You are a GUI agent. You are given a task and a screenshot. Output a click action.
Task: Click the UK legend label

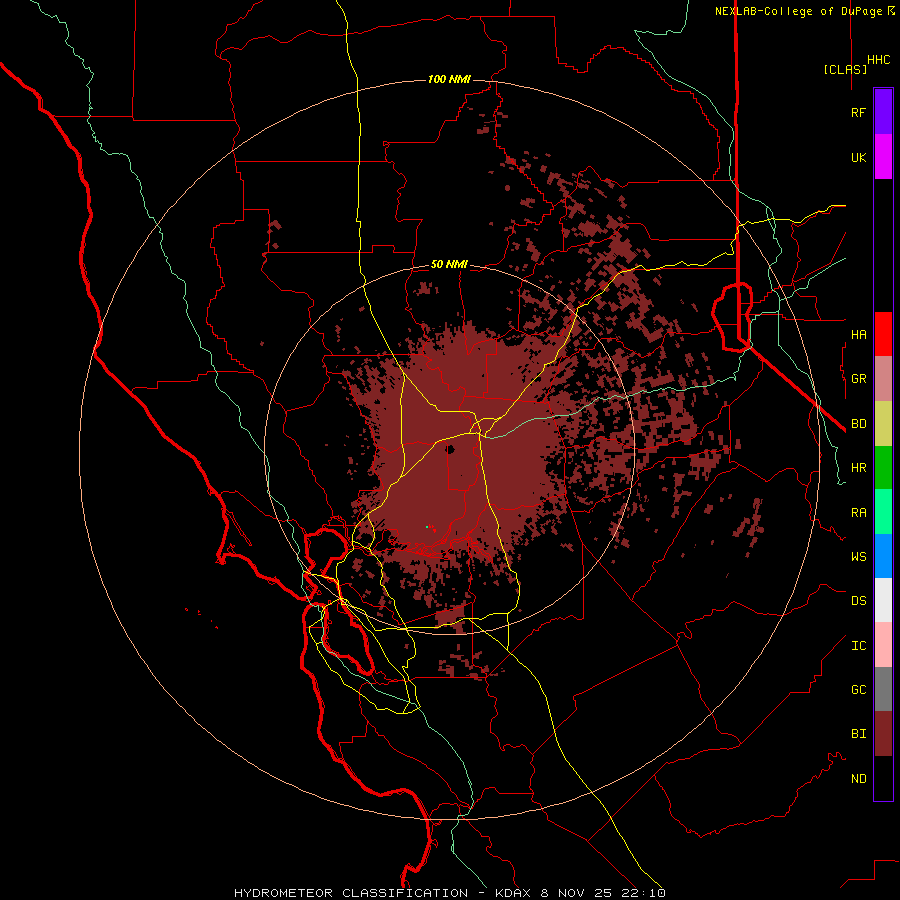[x=859, y=157]
